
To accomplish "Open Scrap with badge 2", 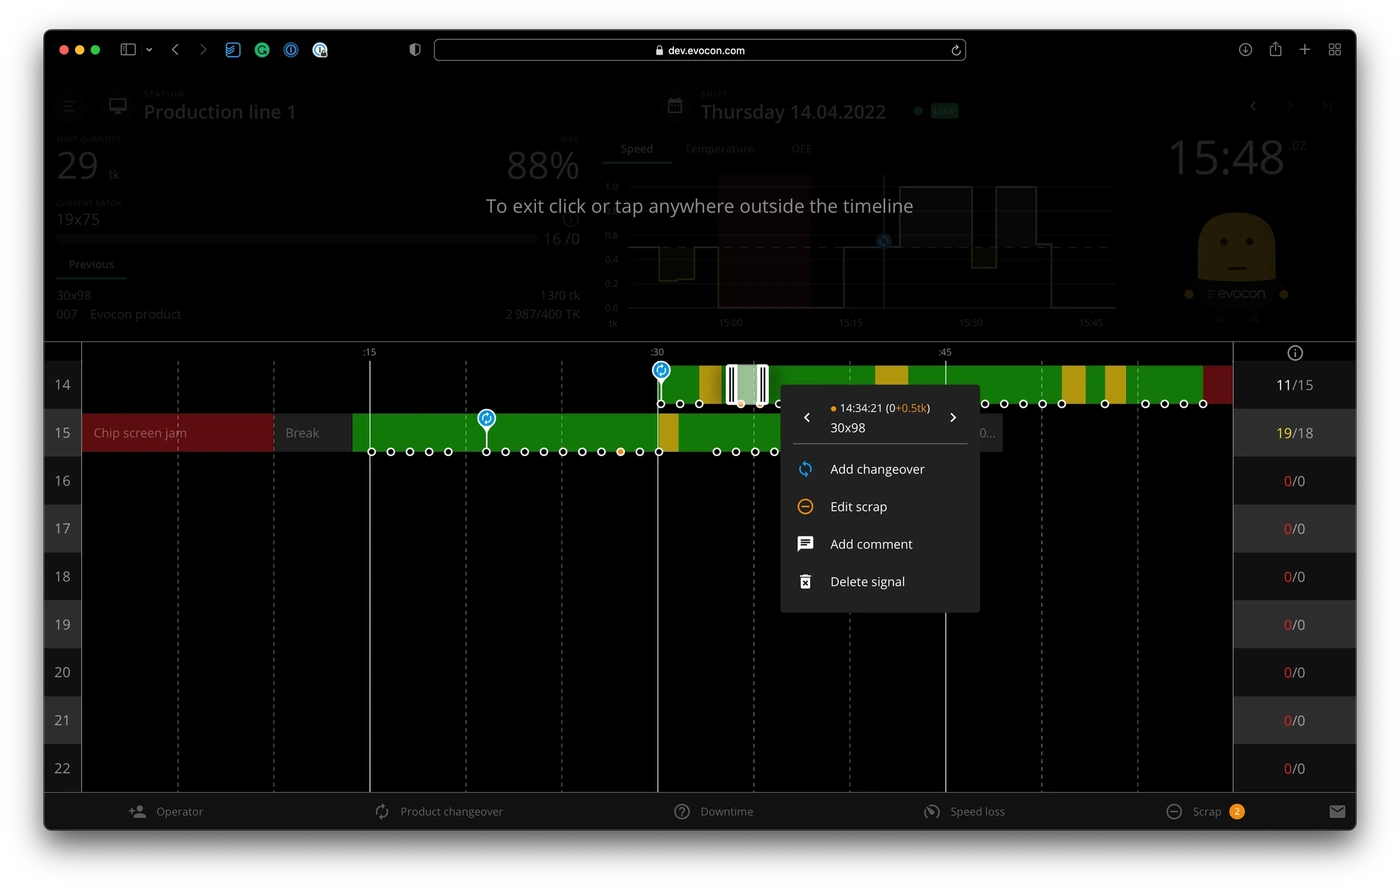I will [1205, 812].
